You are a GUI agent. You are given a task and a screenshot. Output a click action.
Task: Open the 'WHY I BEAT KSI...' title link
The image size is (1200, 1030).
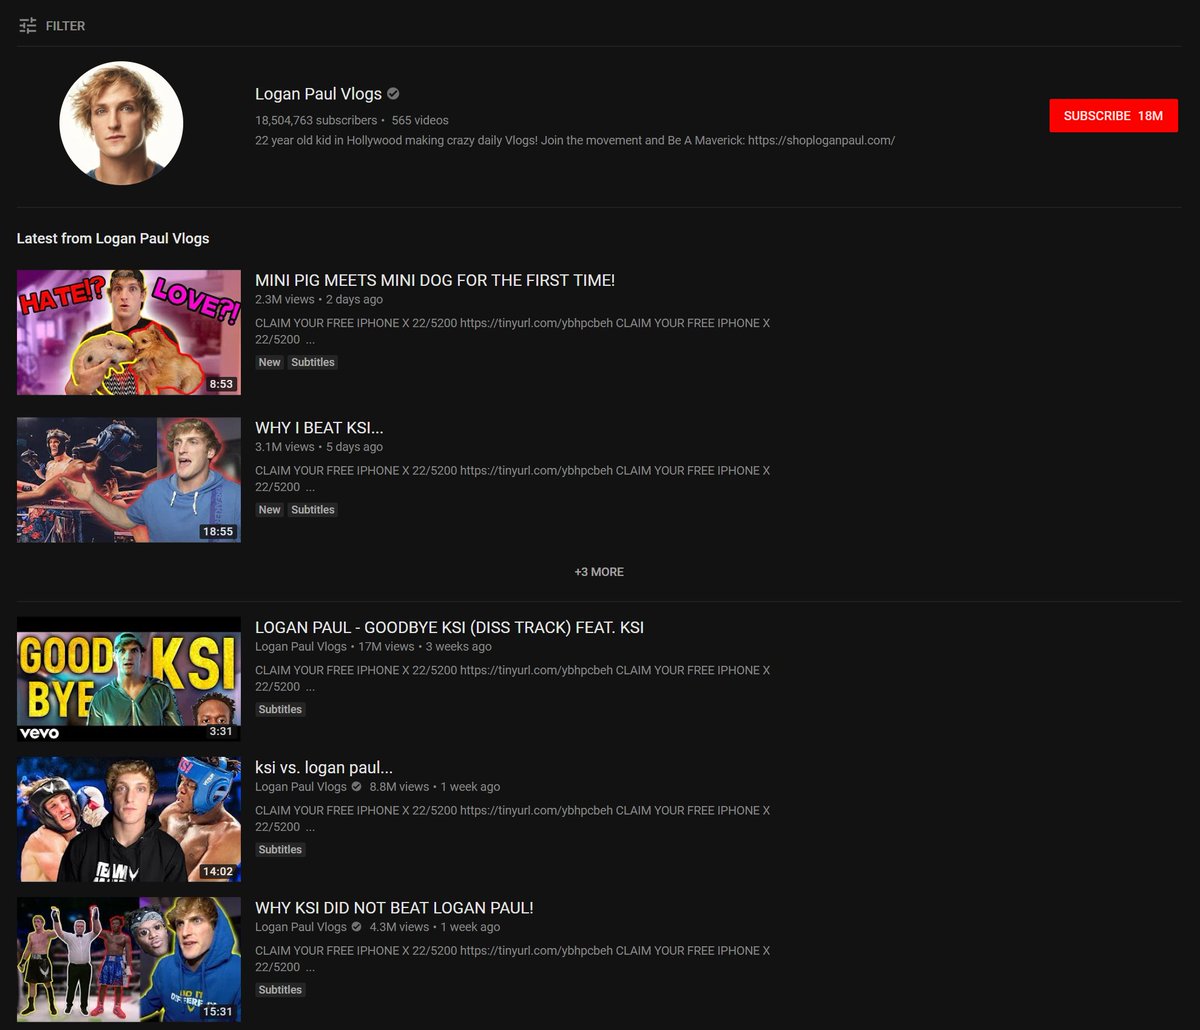point(319,428)
